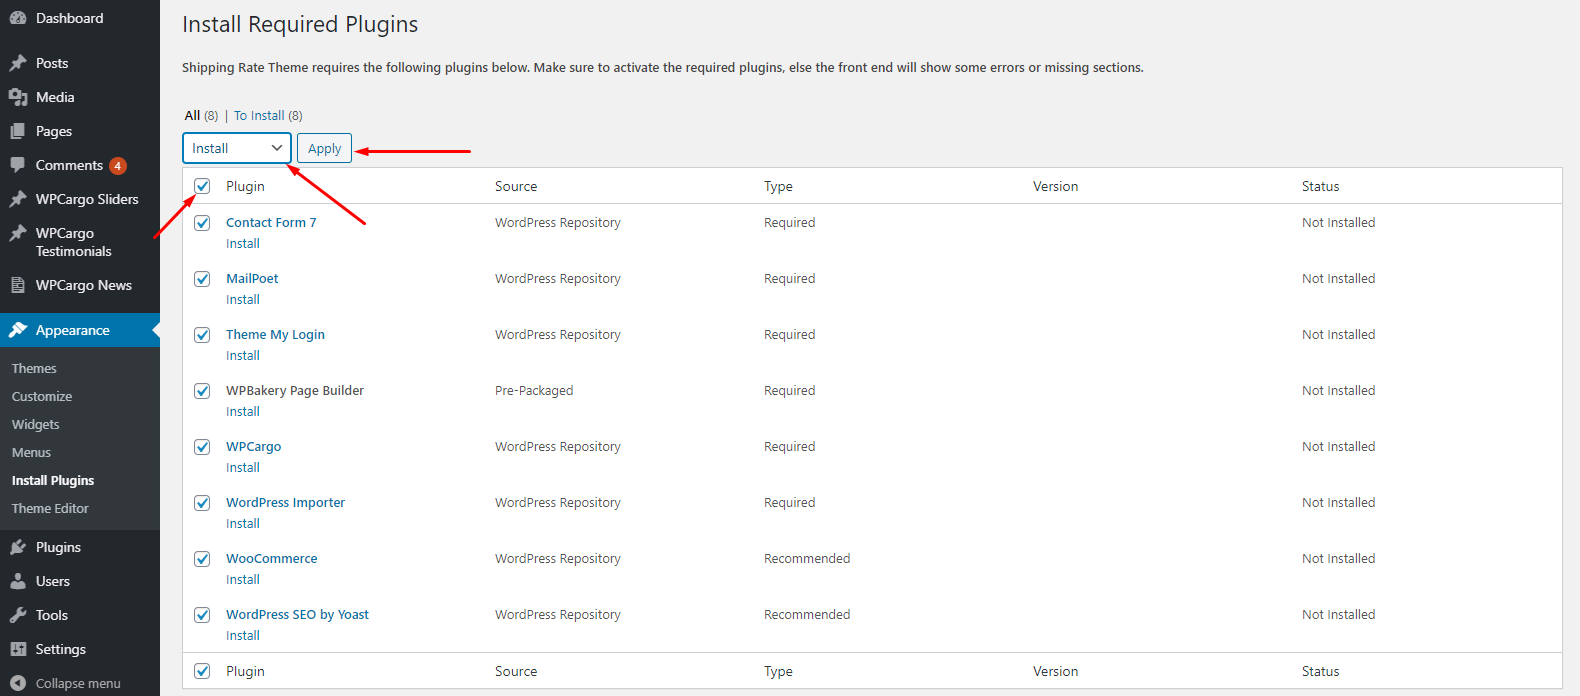Open the Pages menu
The width and height of the screenshot is (1580, 696).
click(x=54, y=131)
